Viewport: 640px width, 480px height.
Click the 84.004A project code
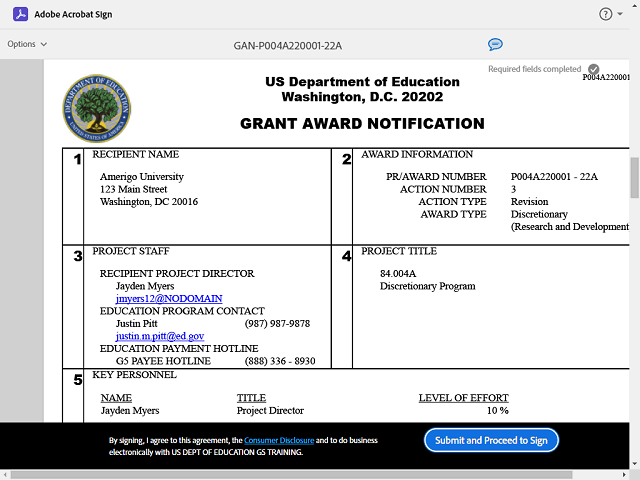tap(398, 273)
